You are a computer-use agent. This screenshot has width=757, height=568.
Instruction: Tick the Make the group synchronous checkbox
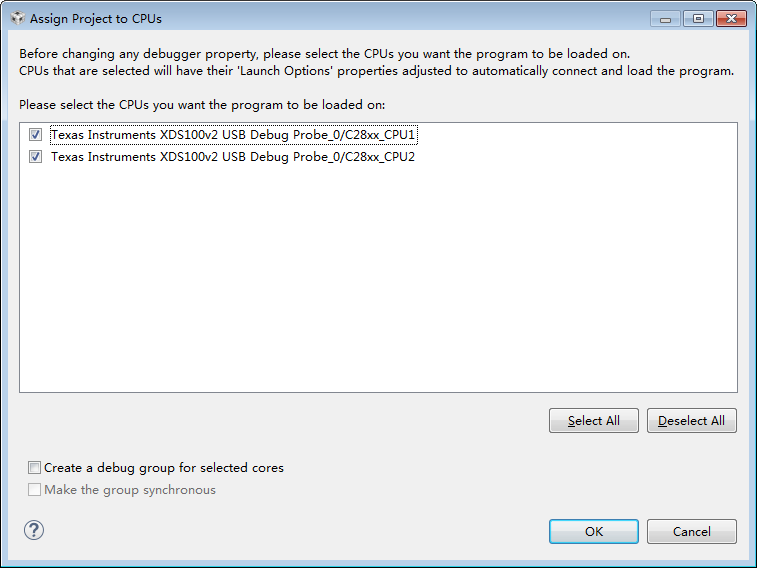35,490
